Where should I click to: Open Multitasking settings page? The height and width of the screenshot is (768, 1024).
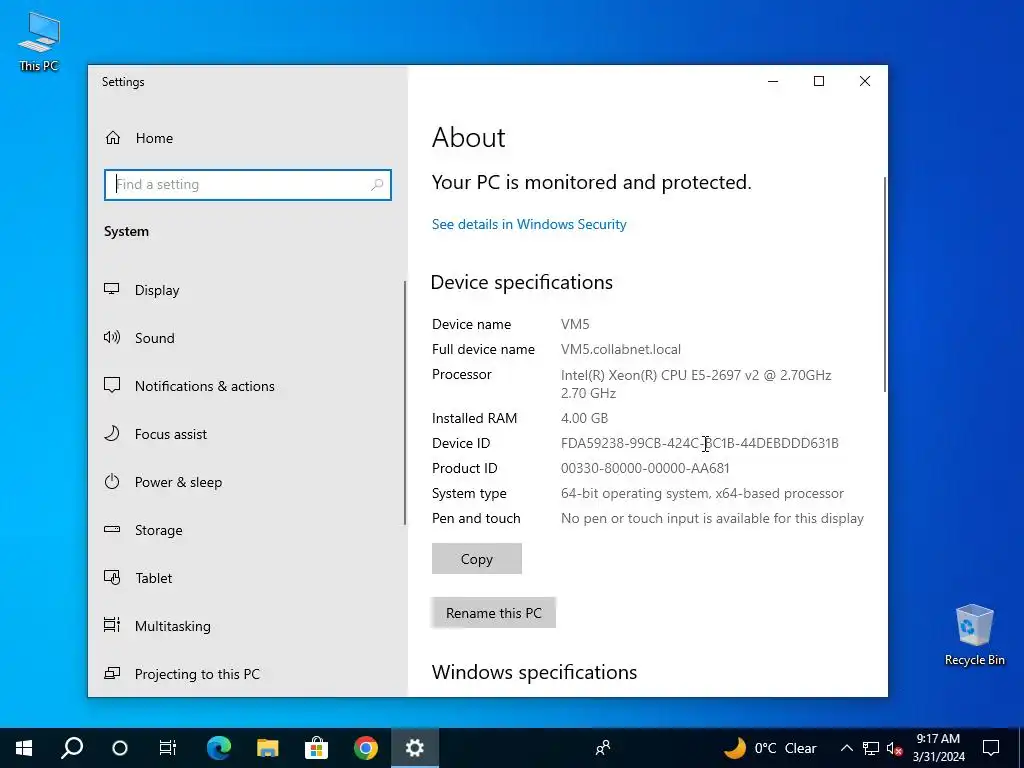[247, 626]
